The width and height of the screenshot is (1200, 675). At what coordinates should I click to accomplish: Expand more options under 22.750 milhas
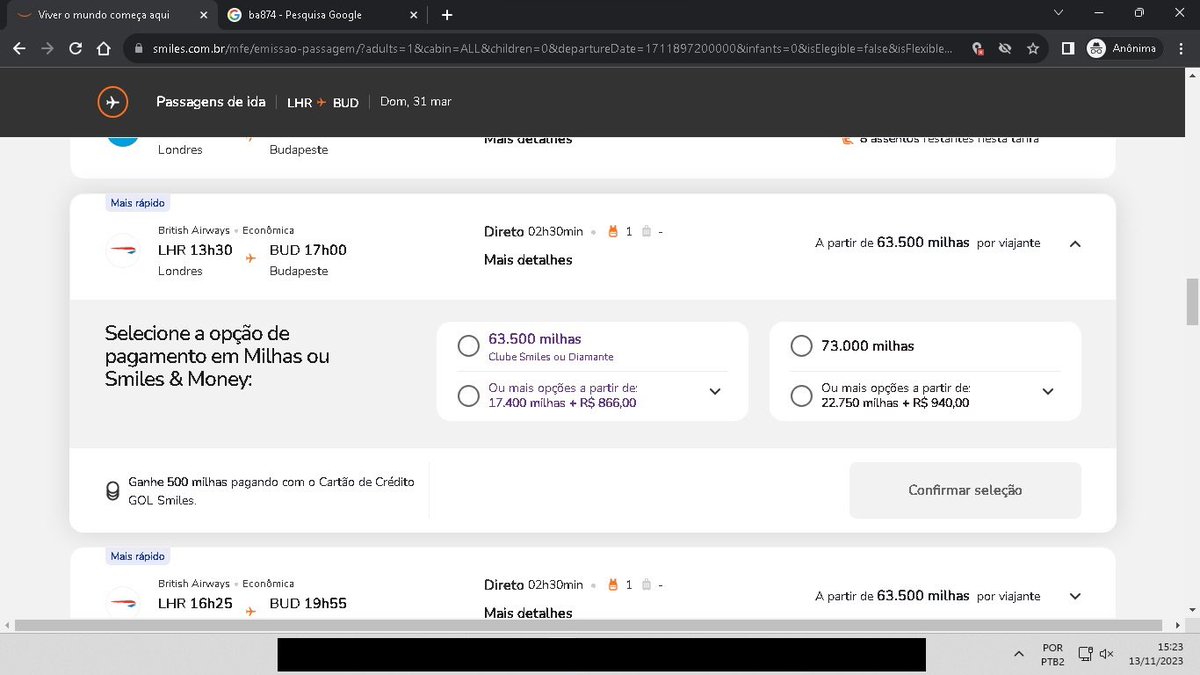[x=1048, y=392]
